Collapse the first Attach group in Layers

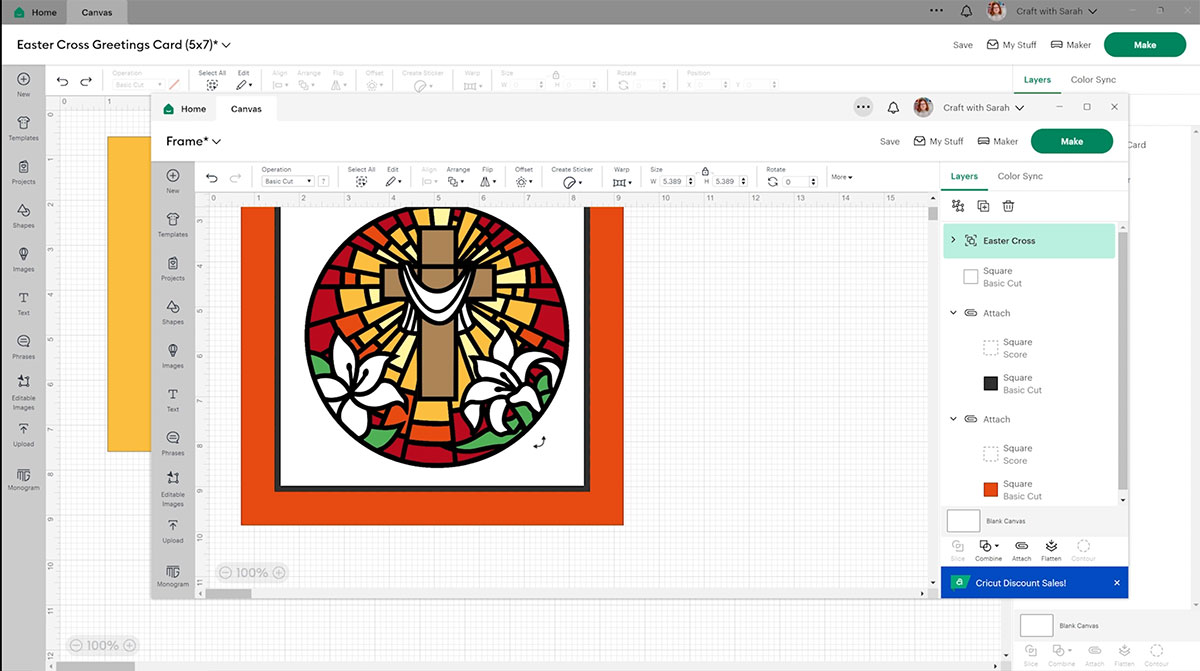(953, 313)
